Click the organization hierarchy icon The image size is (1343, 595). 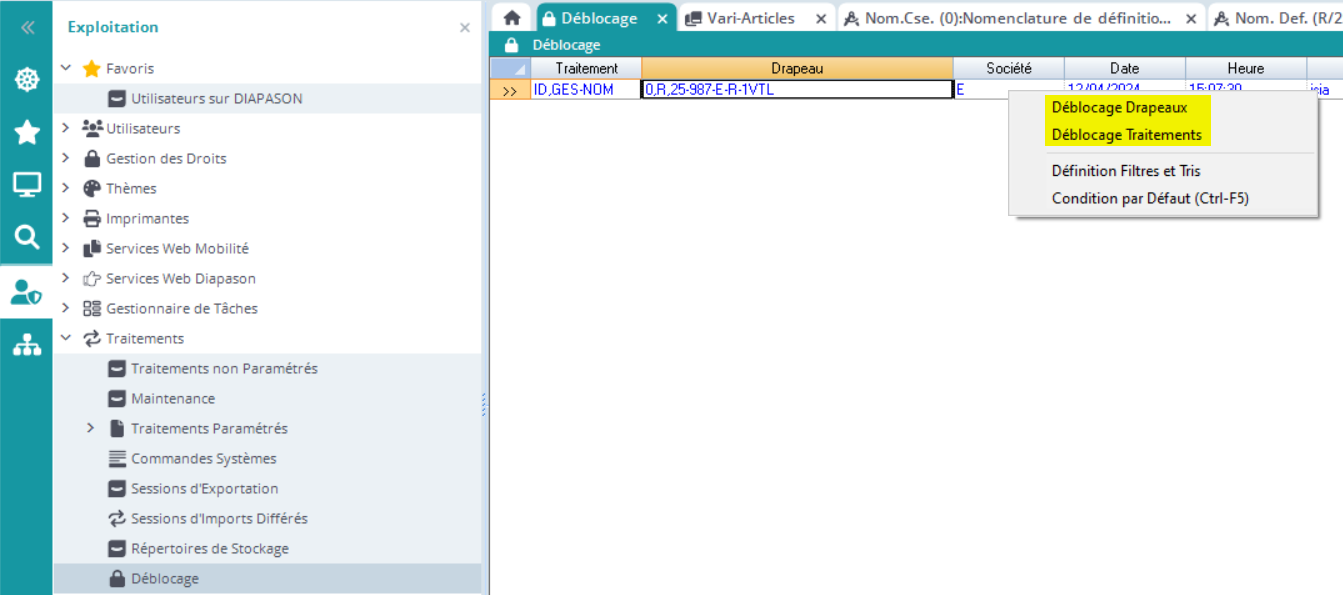(26, 345)
